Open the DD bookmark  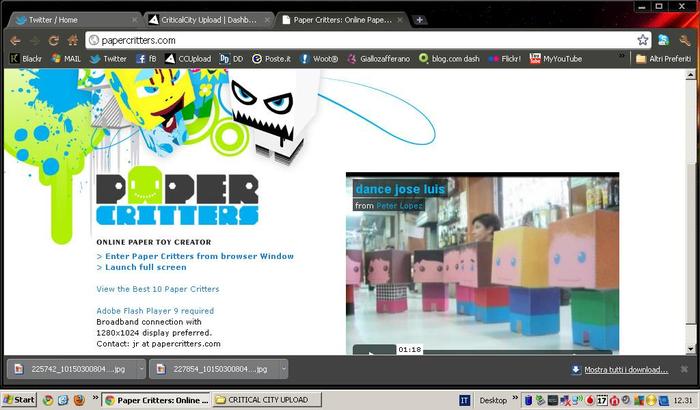tap(231, 59)
